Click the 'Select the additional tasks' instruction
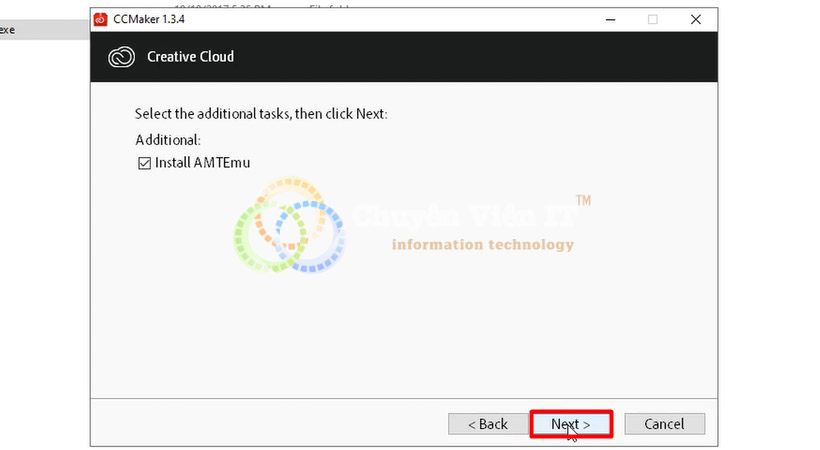Screen dimensions: 820x450 tap(261, 114)
